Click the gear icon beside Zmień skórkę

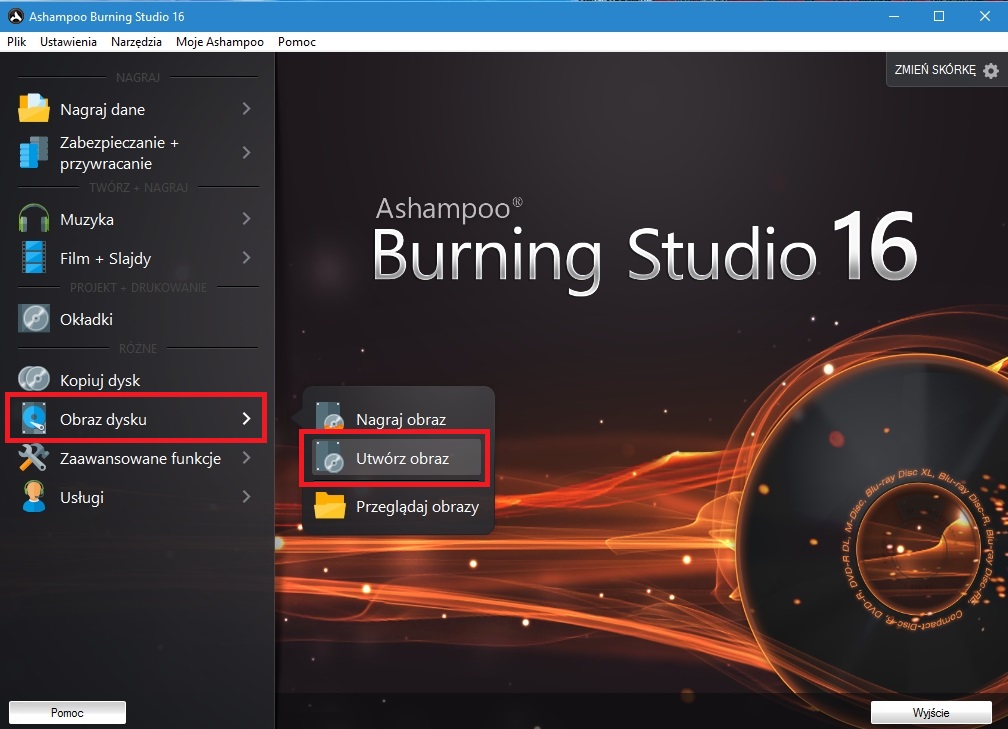click(991, 70)
